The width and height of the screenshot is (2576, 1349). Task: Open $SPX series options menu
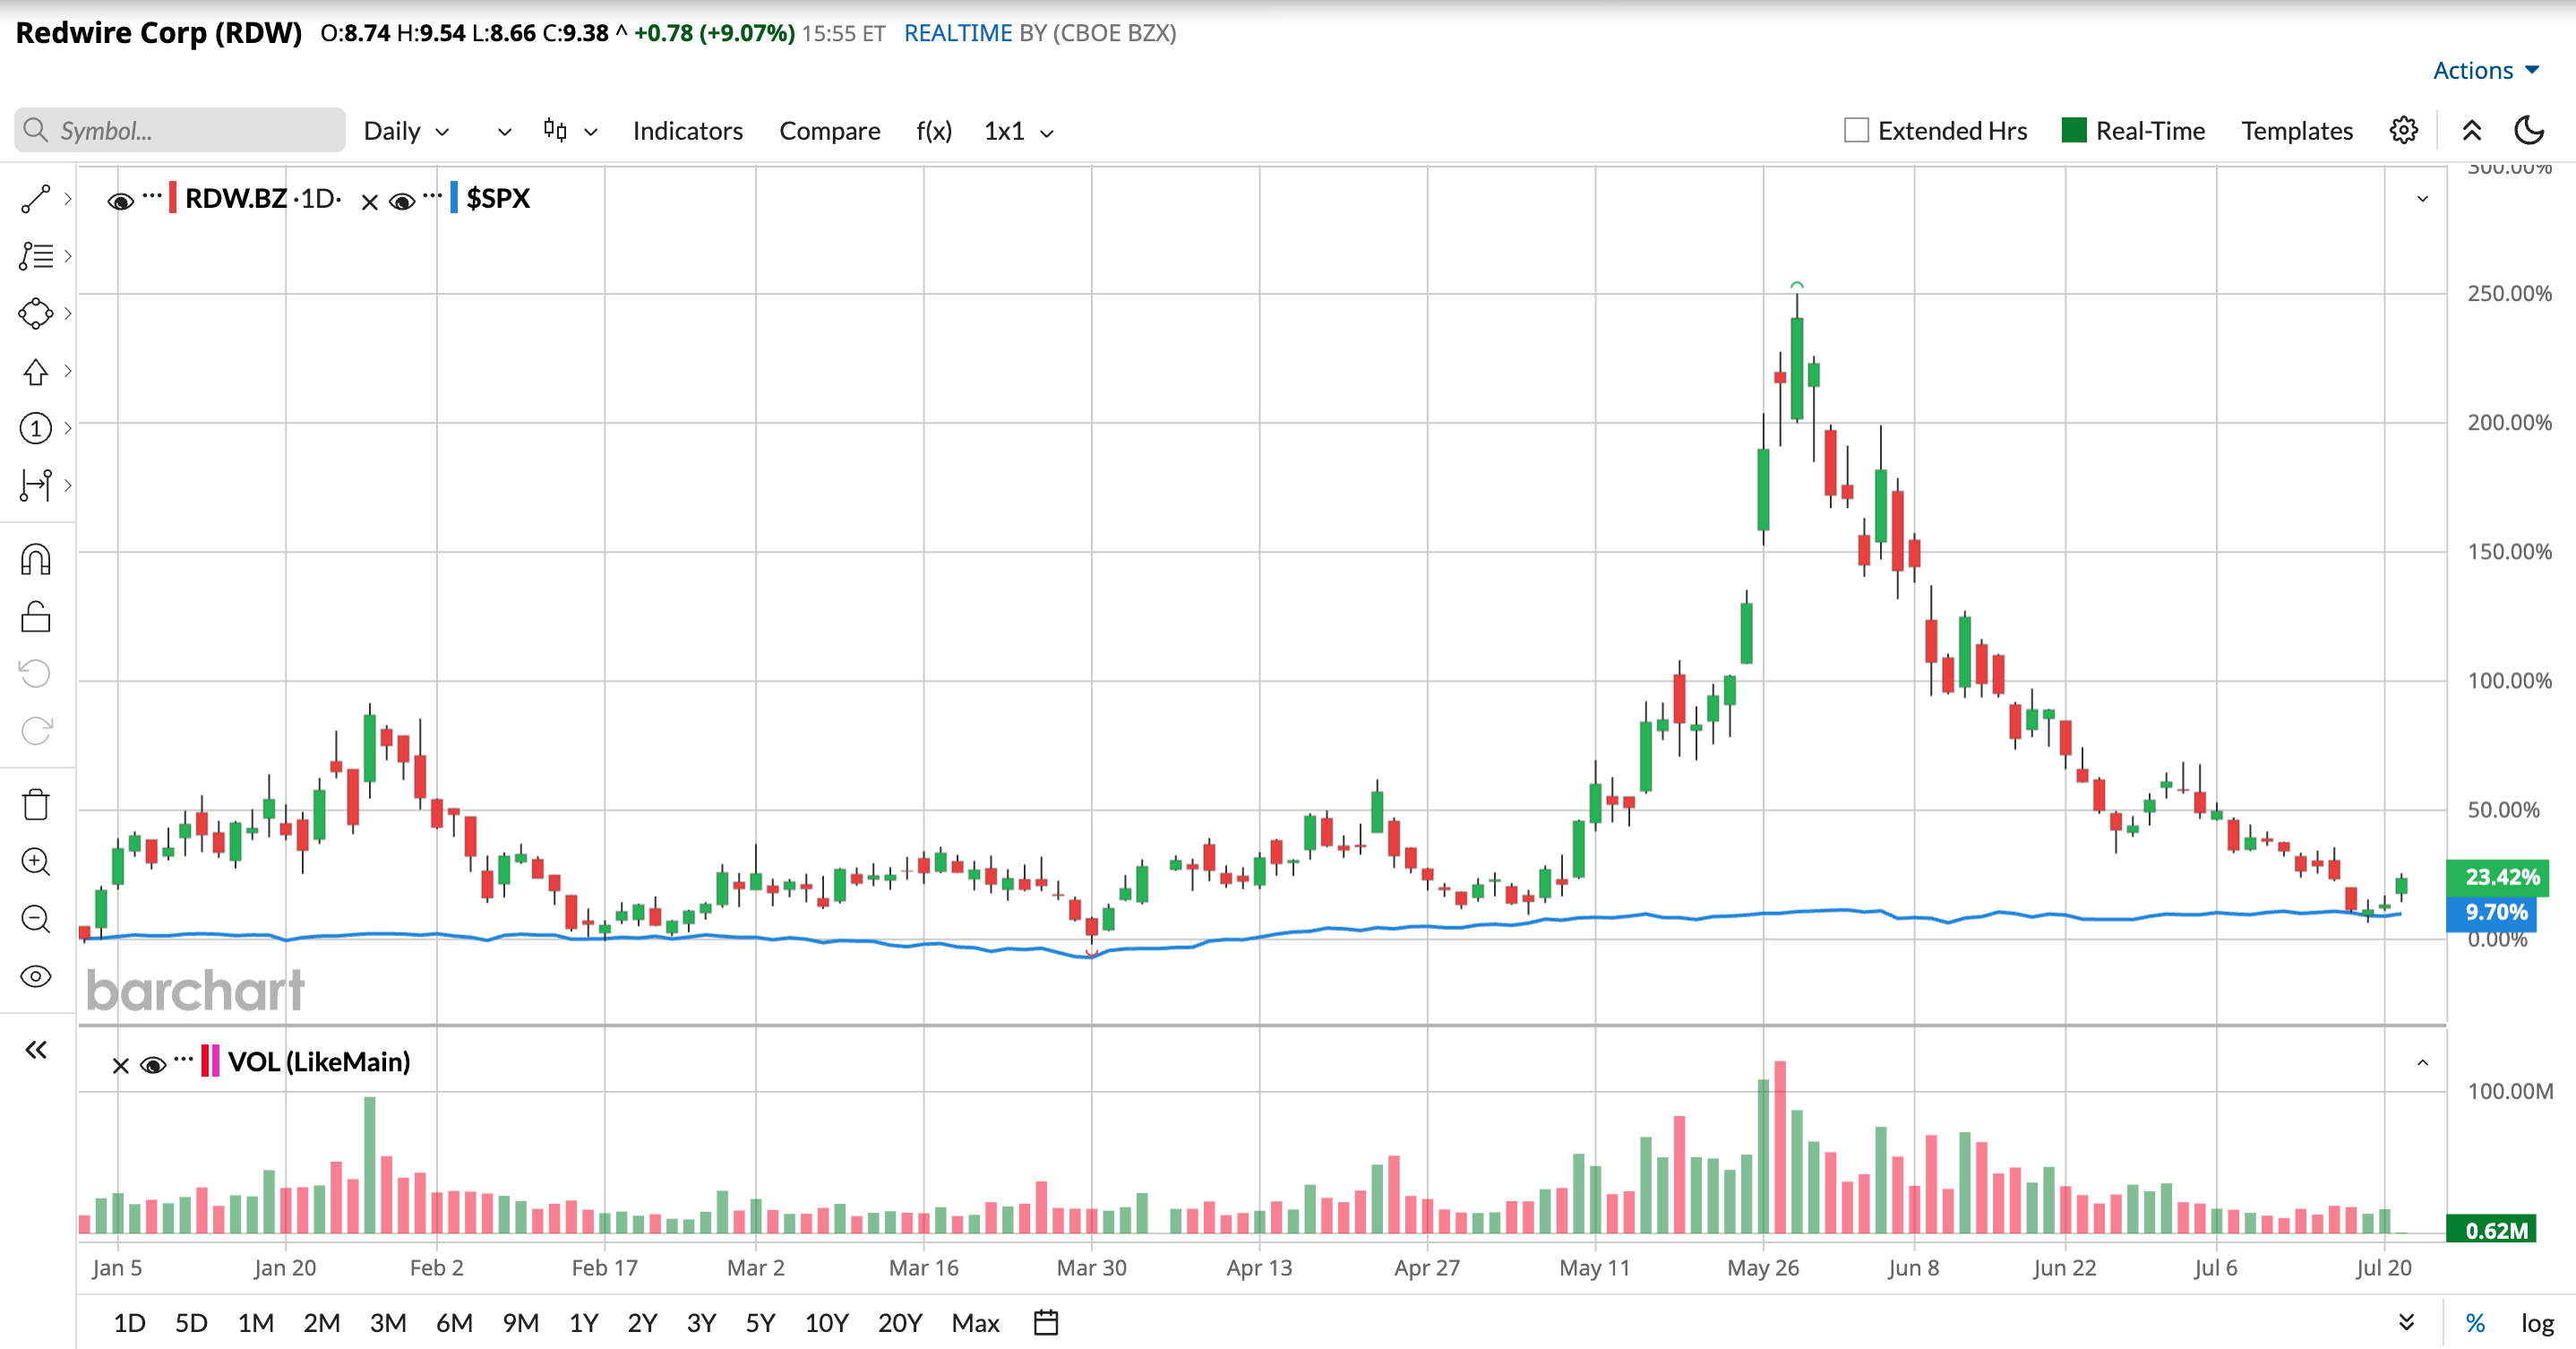tap(431, 196)
